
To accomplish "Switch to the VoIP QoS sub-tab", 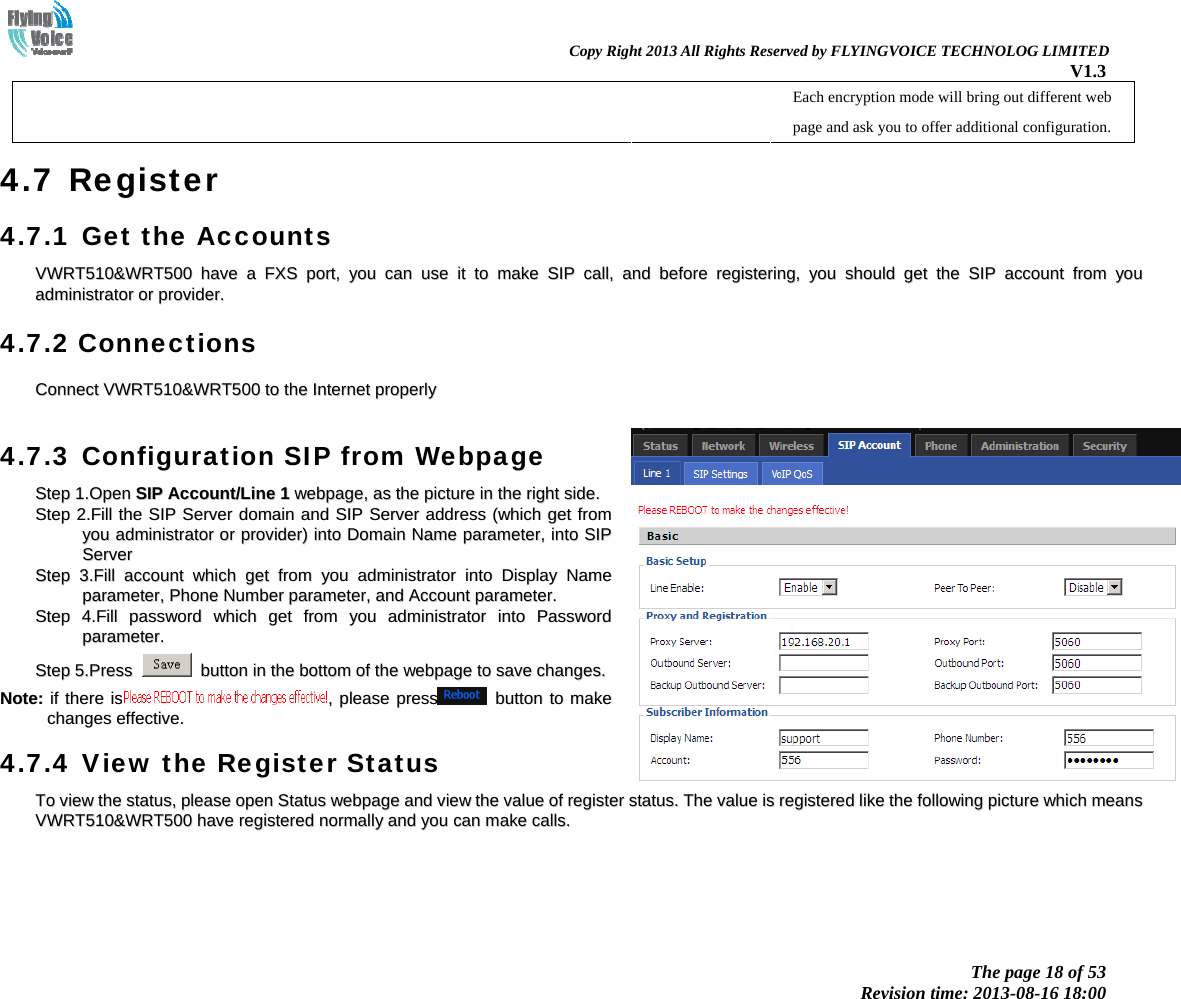I will point(792,474).
